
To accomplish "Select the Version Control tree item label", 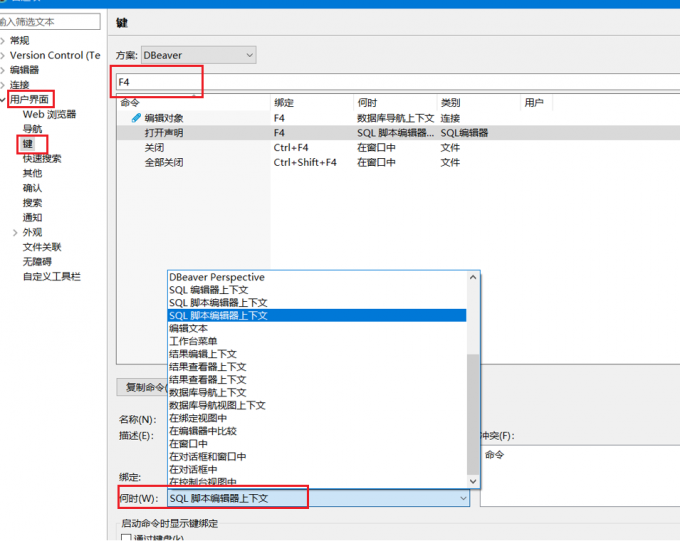I will pos(55,55).
